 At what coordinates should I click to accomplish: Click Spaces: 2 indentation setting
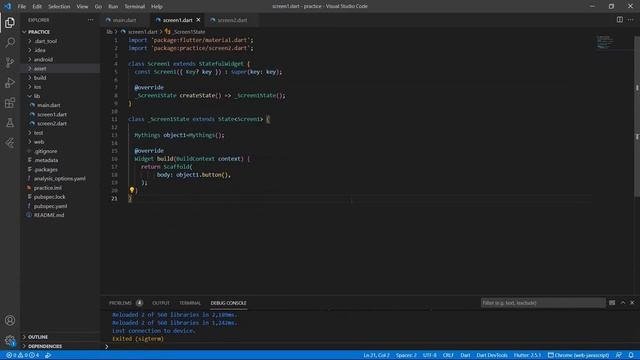406,355
